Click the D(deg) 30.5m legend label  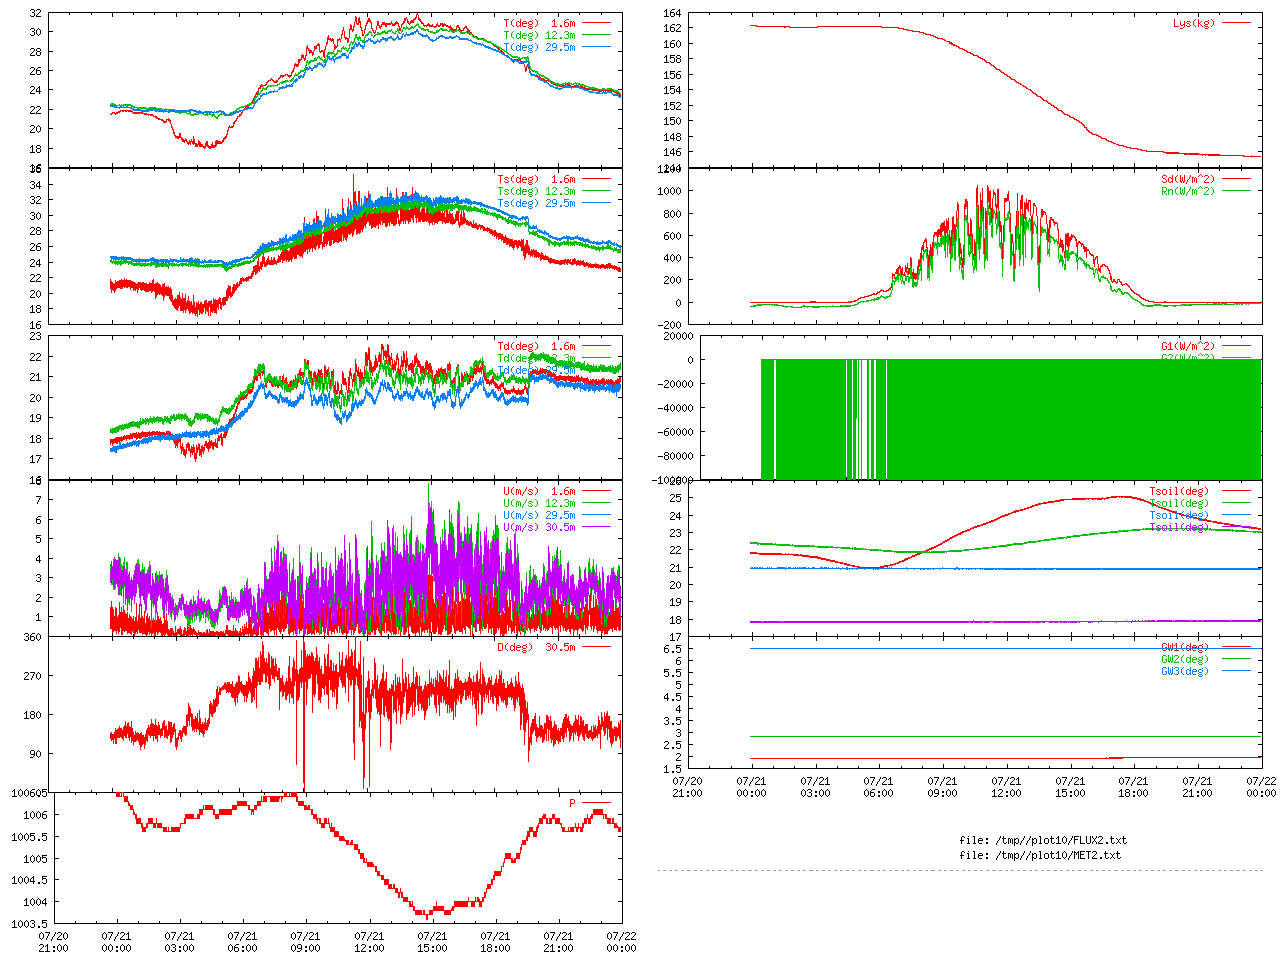[536, 647]
